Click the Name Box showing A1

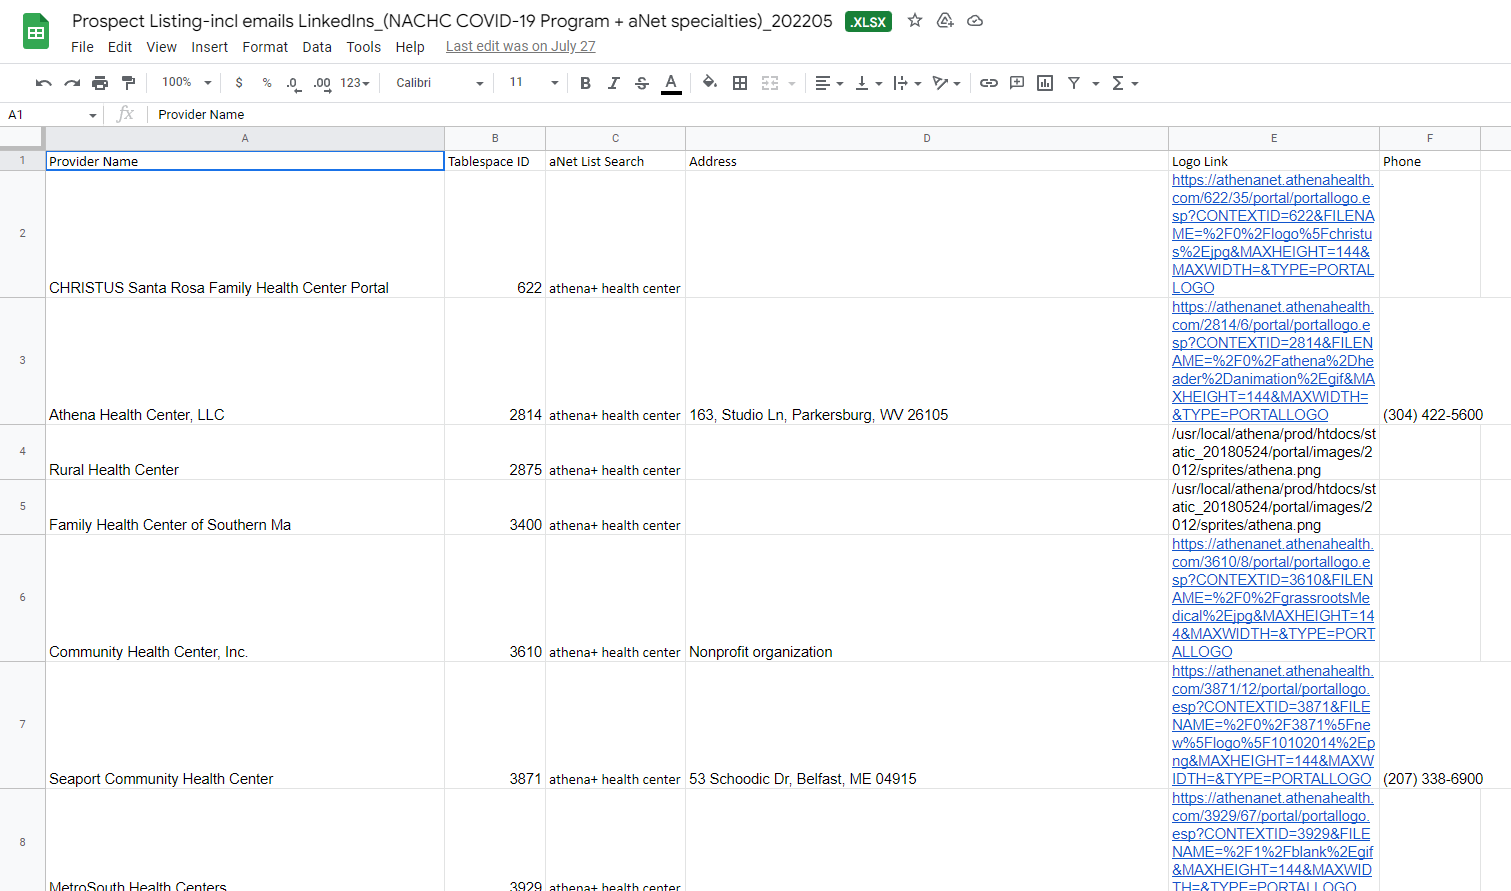click(45, 115)
